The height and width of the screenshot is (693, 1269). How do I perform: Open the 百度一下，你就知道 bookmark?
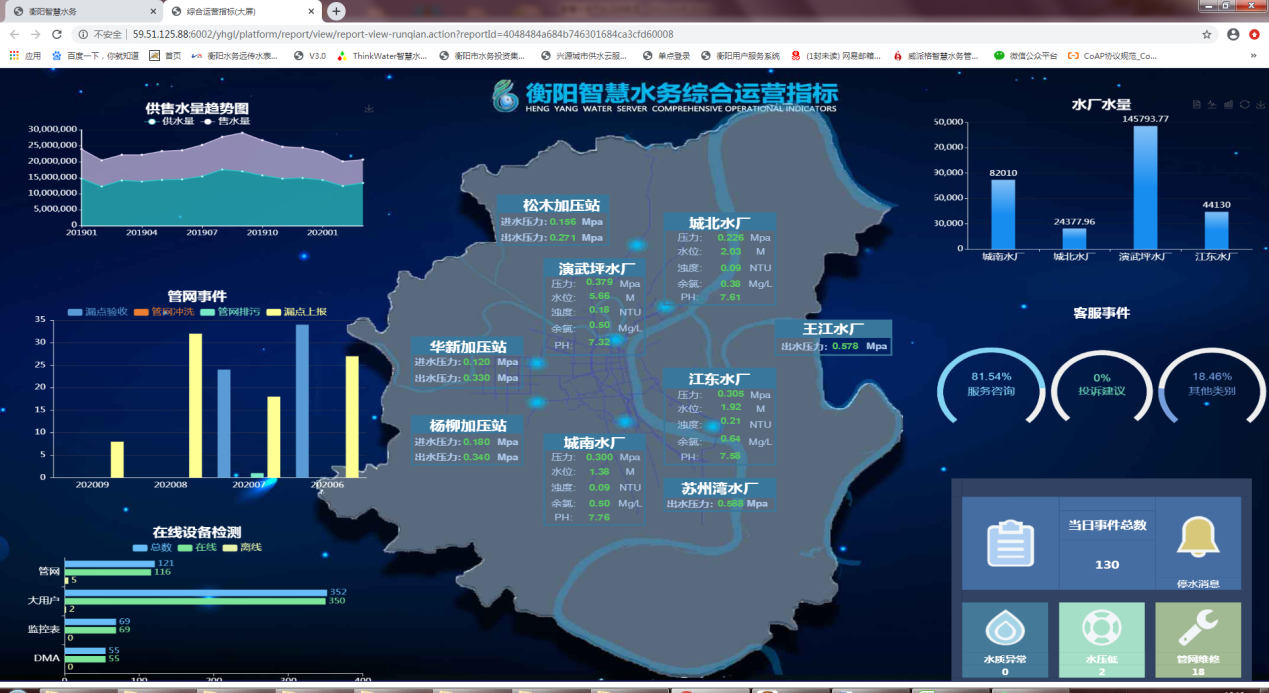(x=96, y=56)
